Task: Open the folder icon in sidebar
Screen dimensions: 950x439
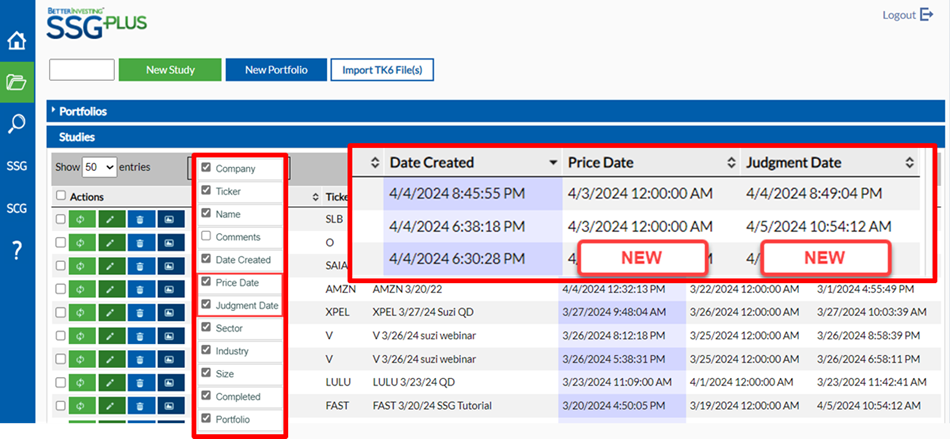Action: 17,82
